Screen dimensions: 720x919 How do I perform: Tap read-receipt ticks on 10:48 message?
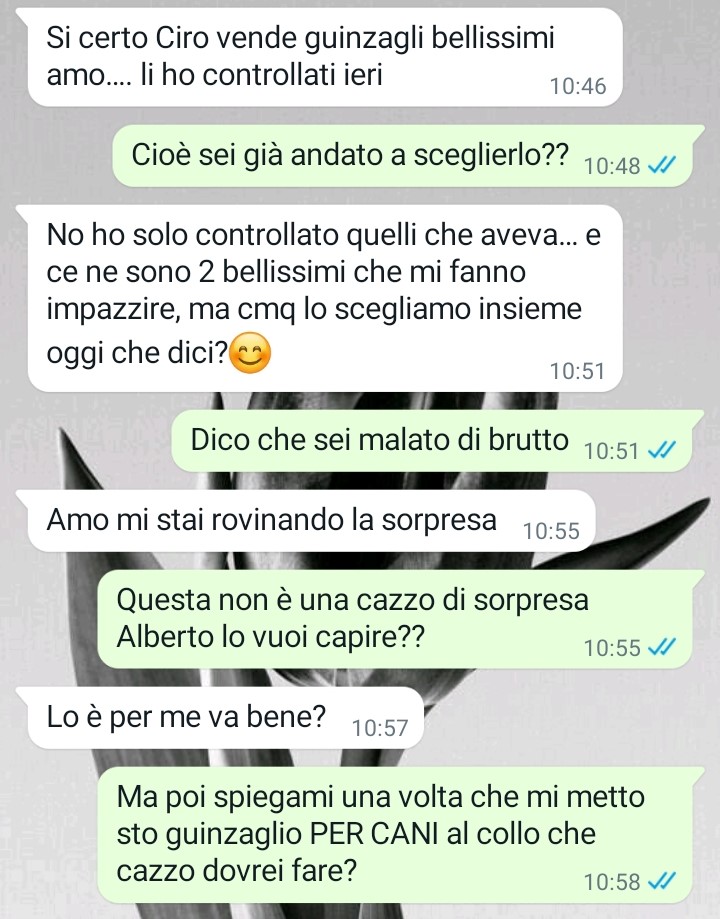[661, 166]
